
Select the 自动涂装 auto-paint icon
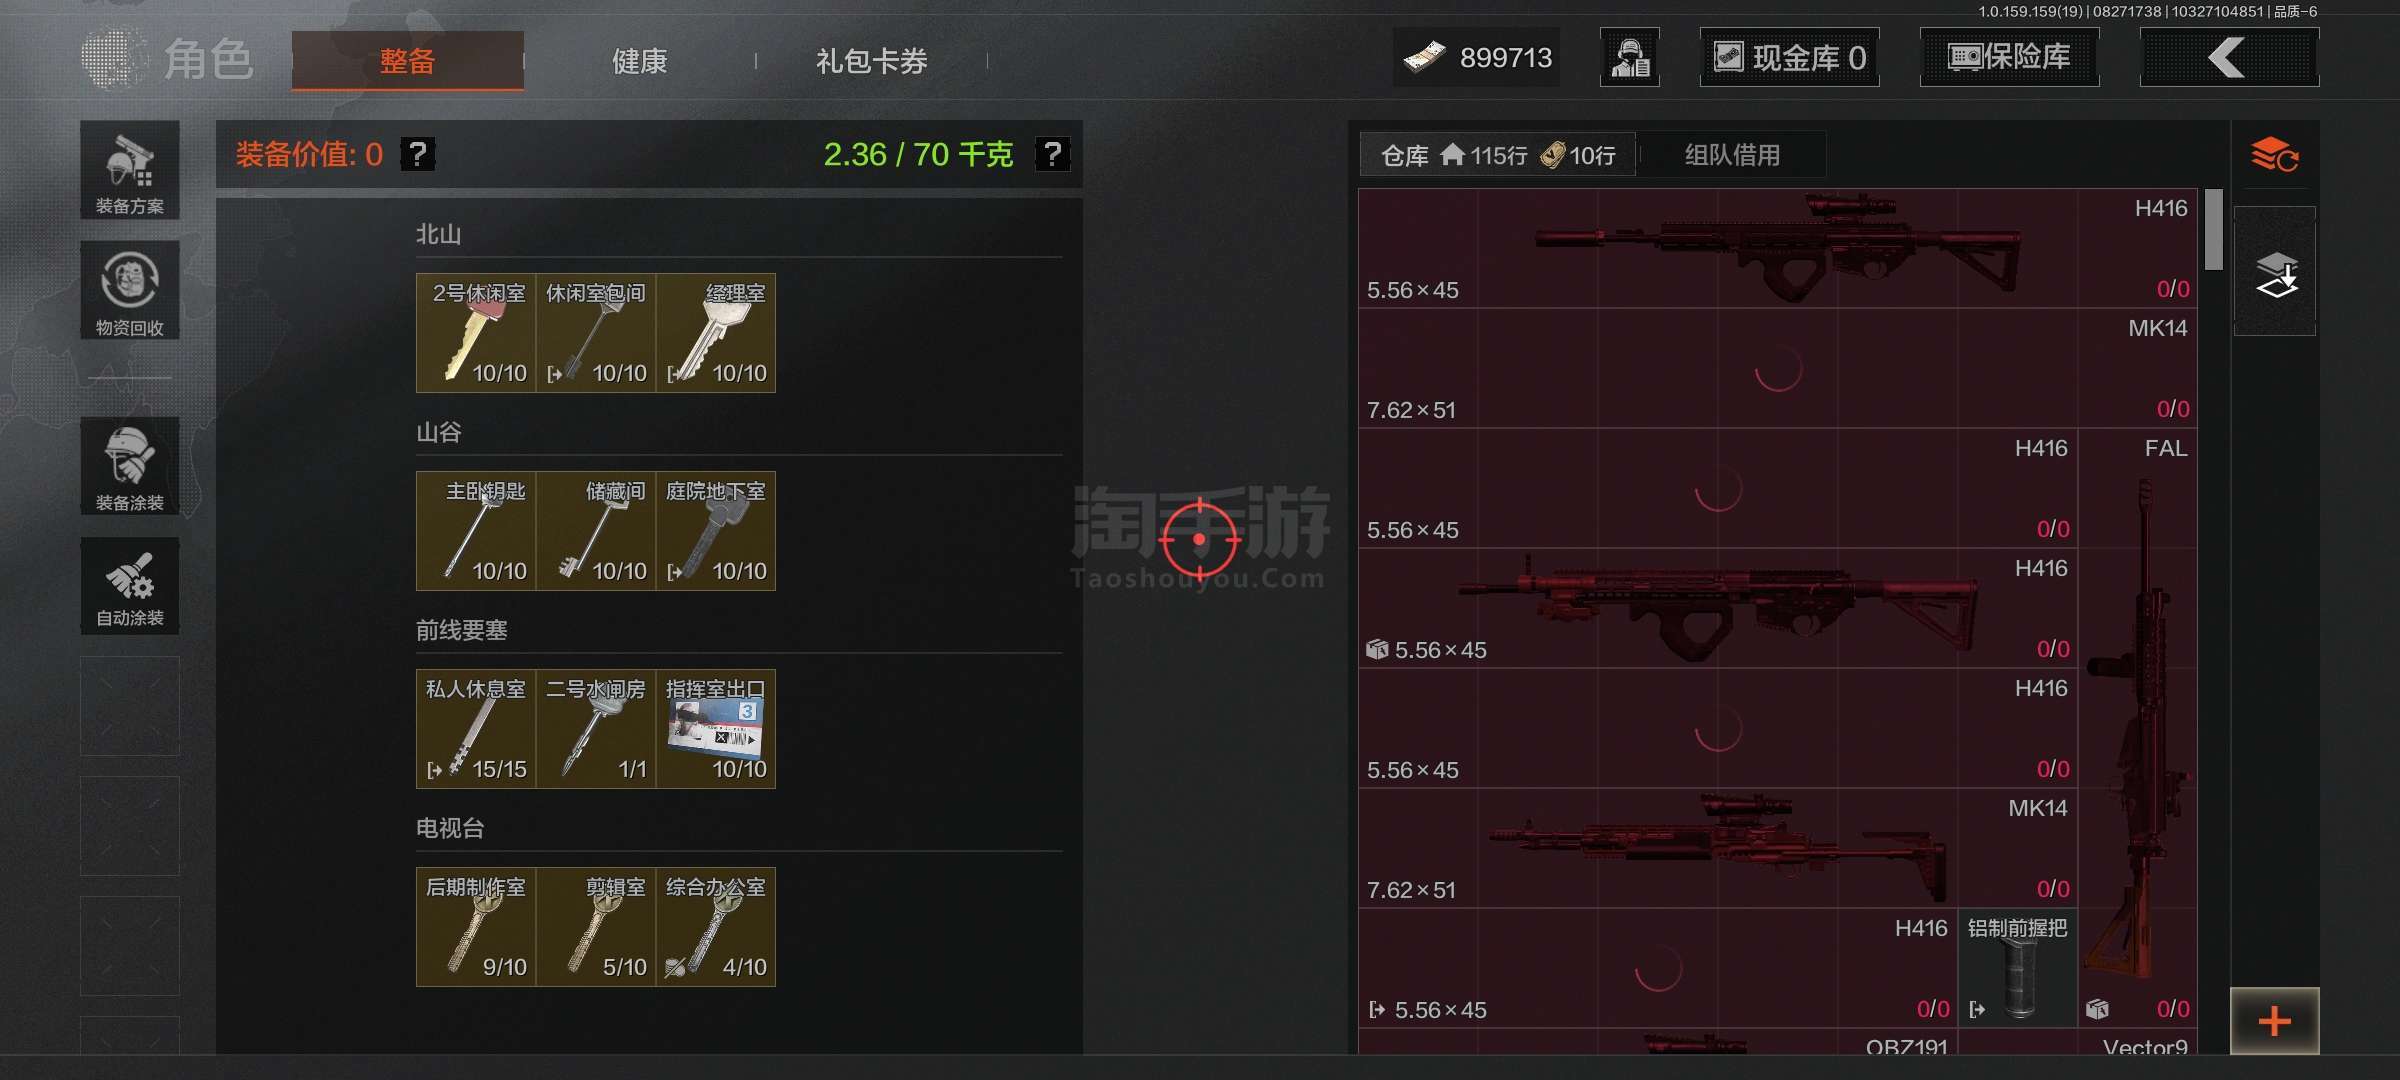pos(130,586)
